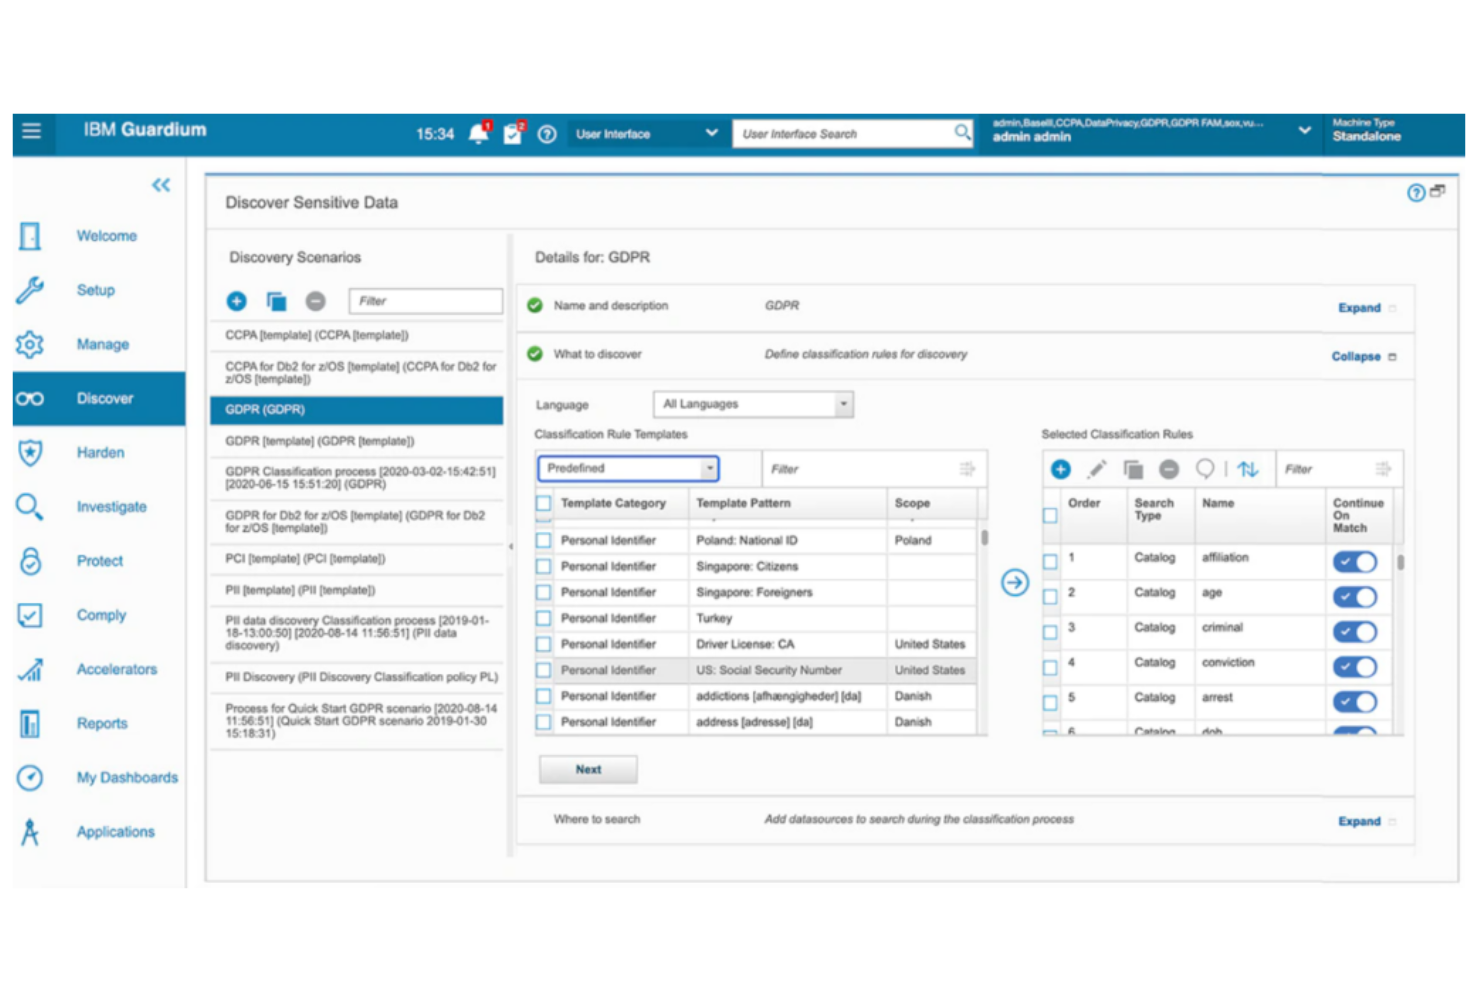Image resolution: width=1480 pixels, height=987 pixels.
Task: Move templates right using arrow circle icon
Action: coord(1014,583)
